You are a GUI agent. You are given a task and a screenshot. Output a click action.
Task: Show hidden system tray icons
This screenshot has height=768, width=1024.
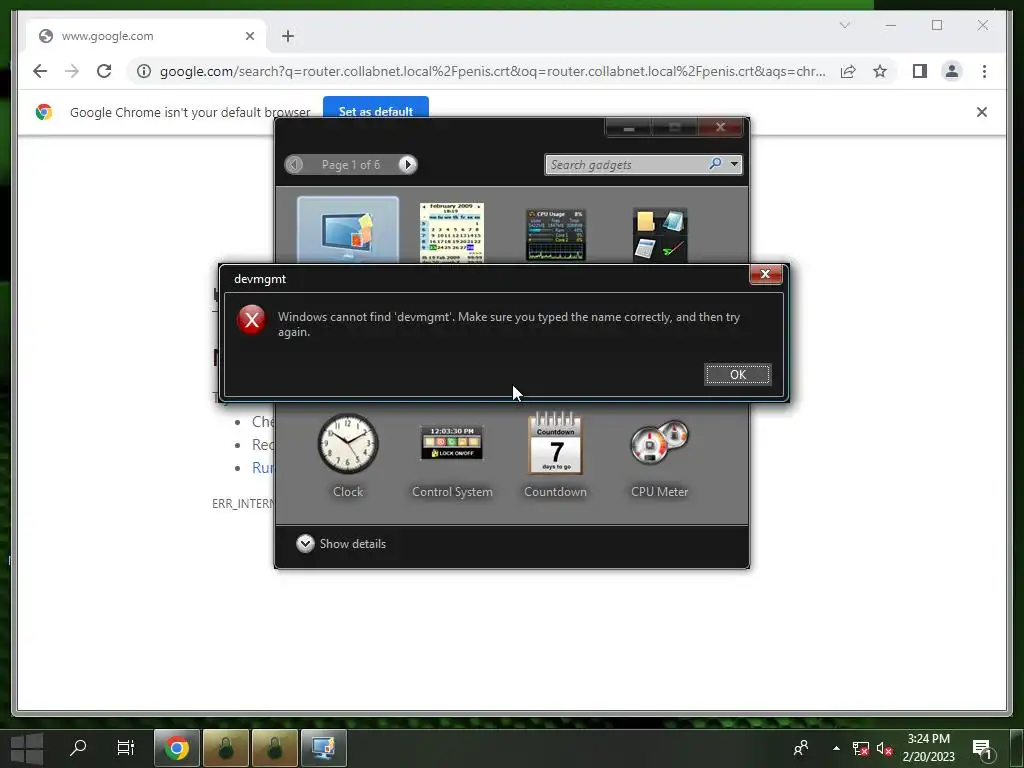tap(836, 748)
